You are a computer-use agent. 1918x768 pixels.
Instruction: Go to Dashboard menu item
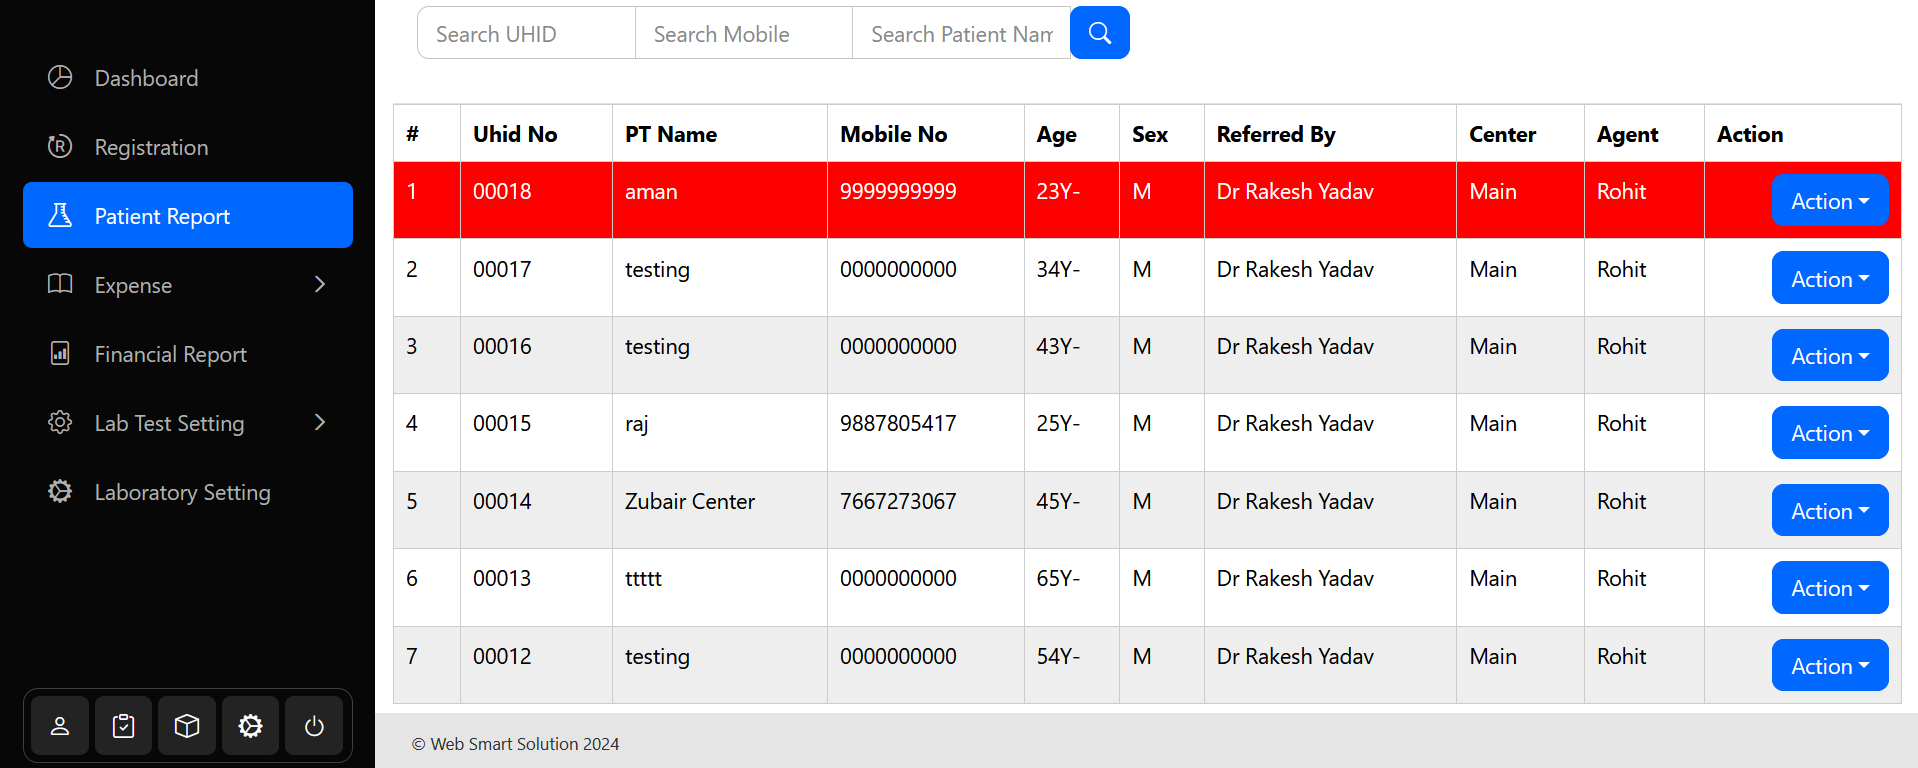pos(188,77)
